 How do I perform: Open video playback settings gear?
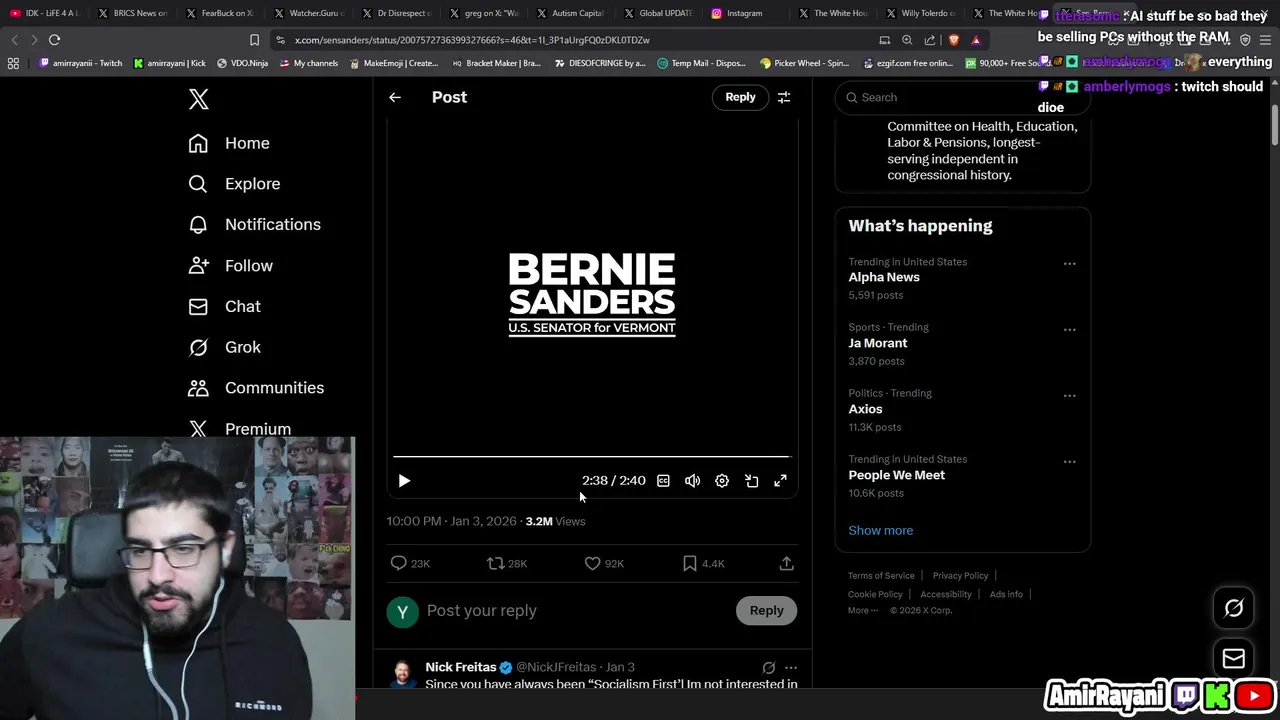click(722, 481)
